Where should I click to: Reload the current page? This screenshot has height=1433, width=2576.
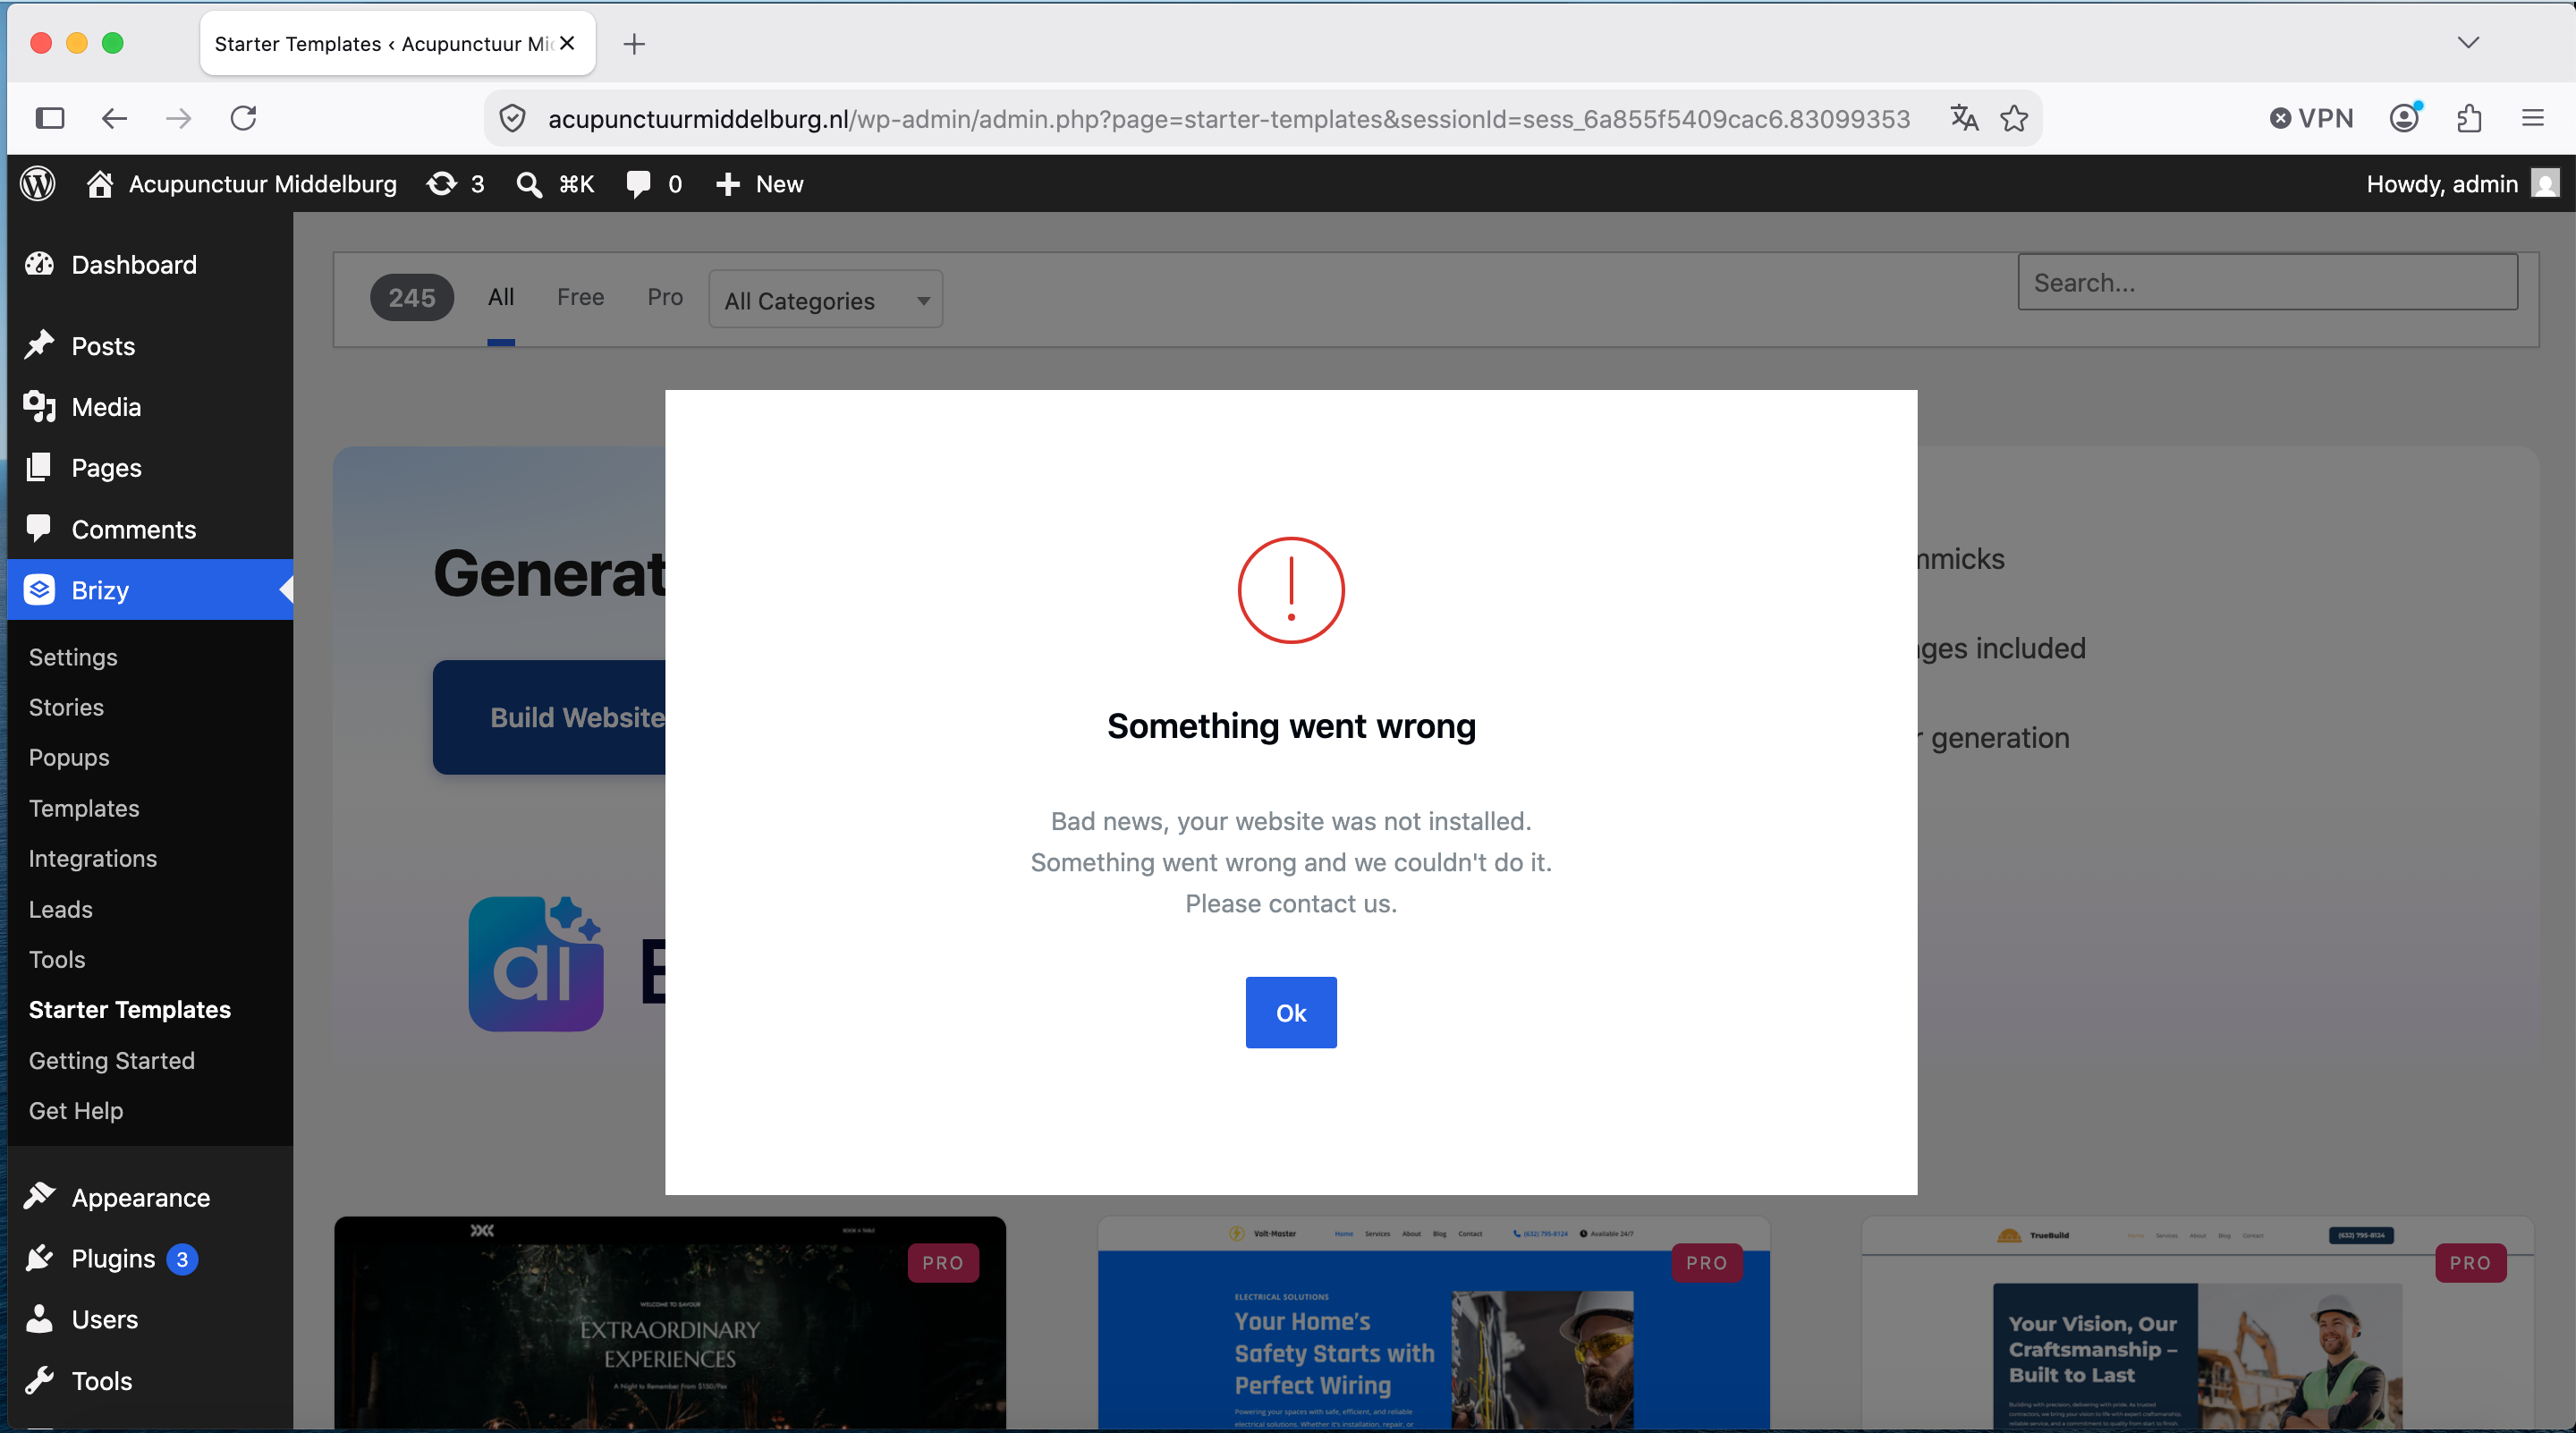[x=244, y=119]
